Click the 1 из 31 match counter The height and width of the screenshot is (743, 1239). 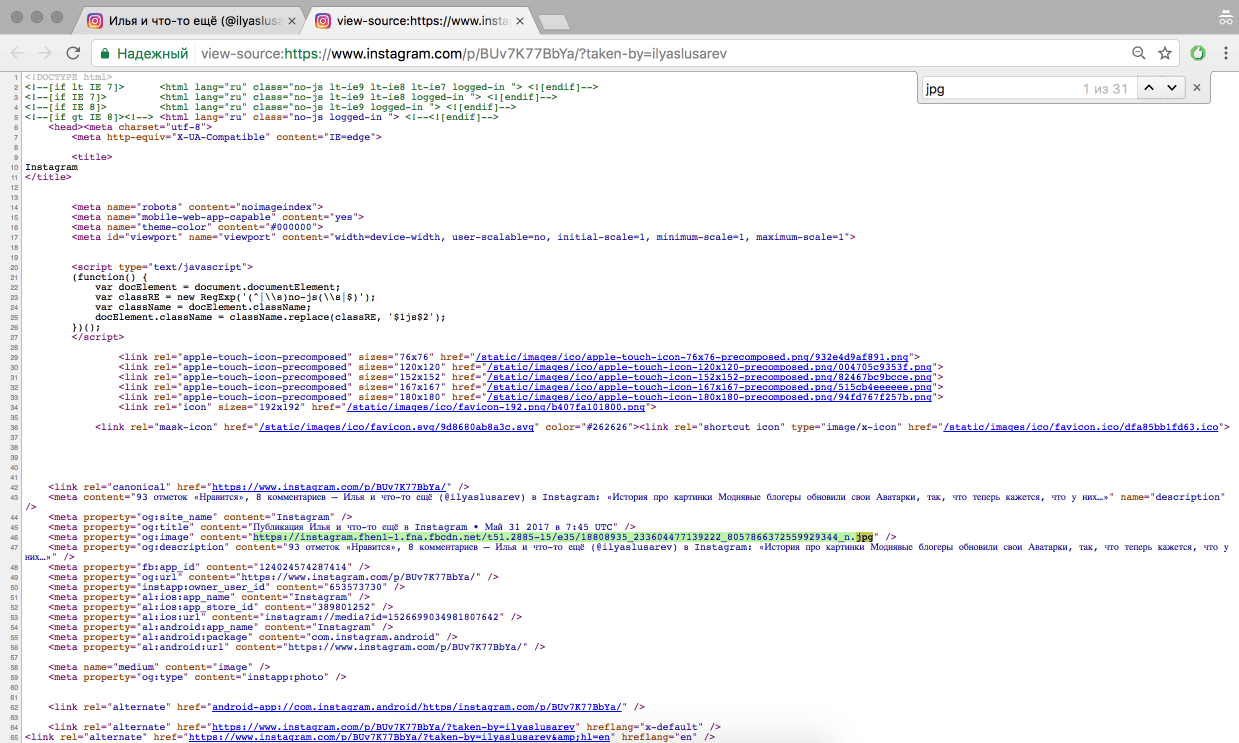pyautogui.click(x=1105, y=89)
